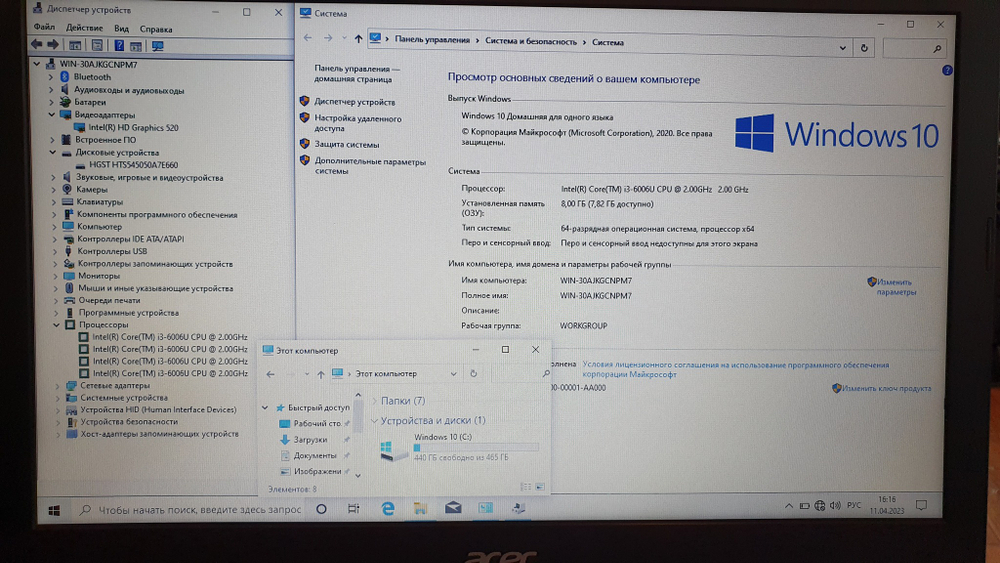The height and width of the screenshot is (563, 1000).
Task: Click search magnifier in Система window
Action: 937,48
